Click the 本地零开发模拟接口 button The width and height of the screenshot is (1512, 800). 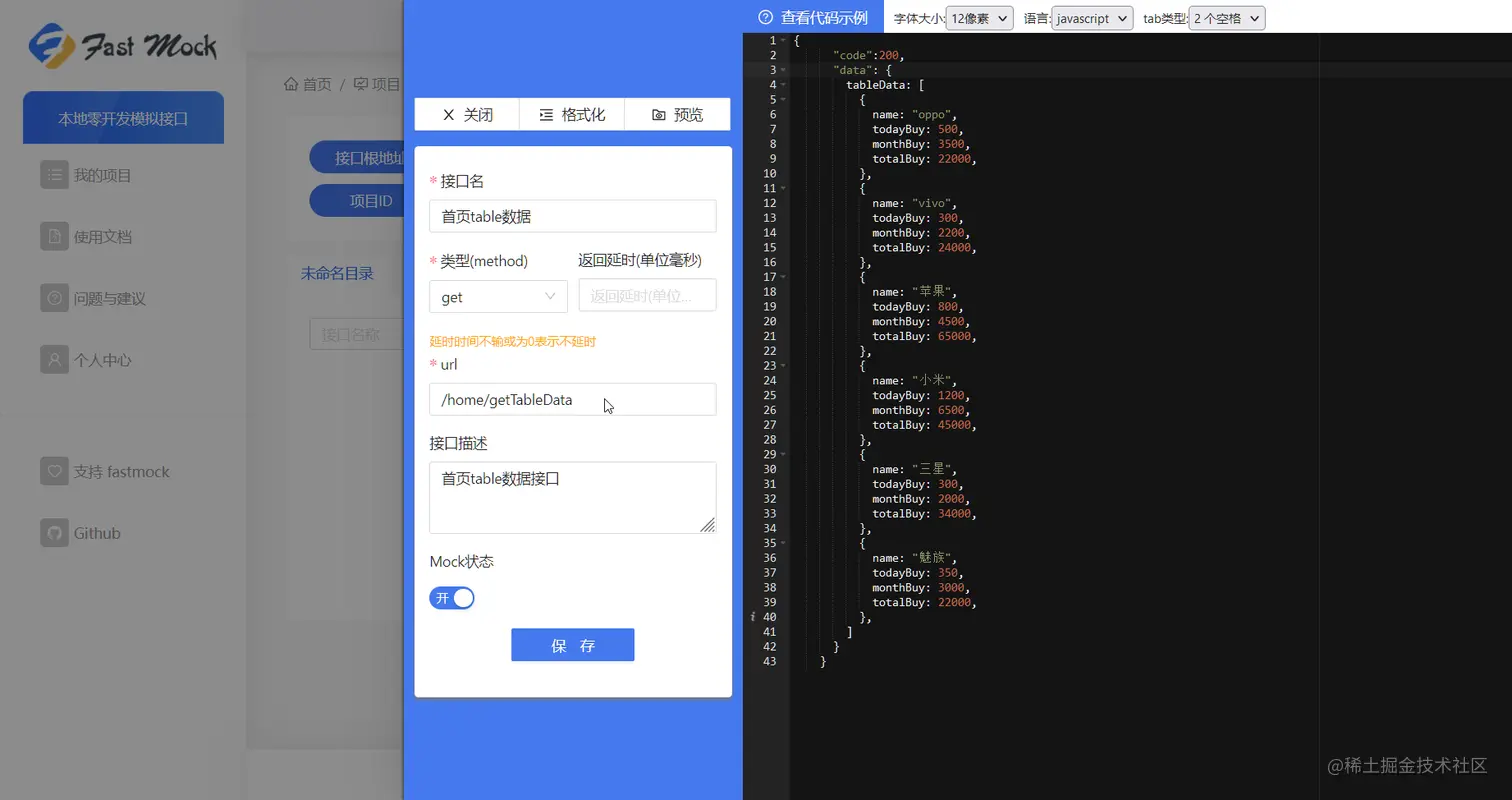pos(123,118)
